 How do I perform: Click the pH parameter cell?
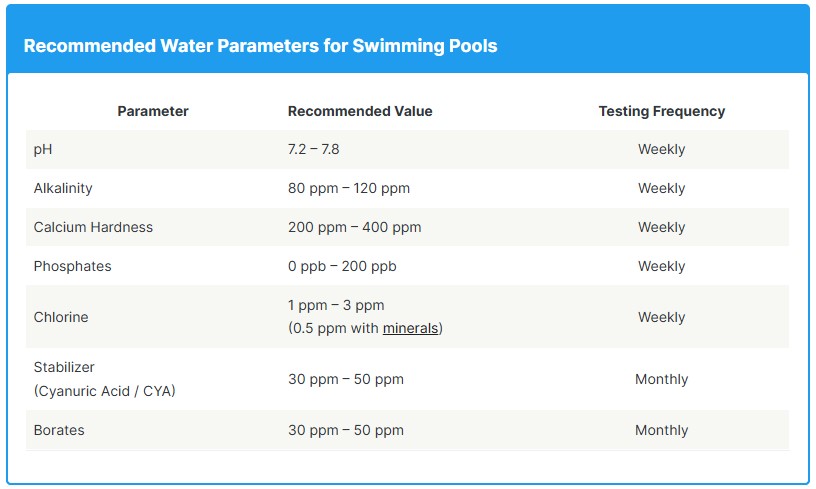point(43,149)
